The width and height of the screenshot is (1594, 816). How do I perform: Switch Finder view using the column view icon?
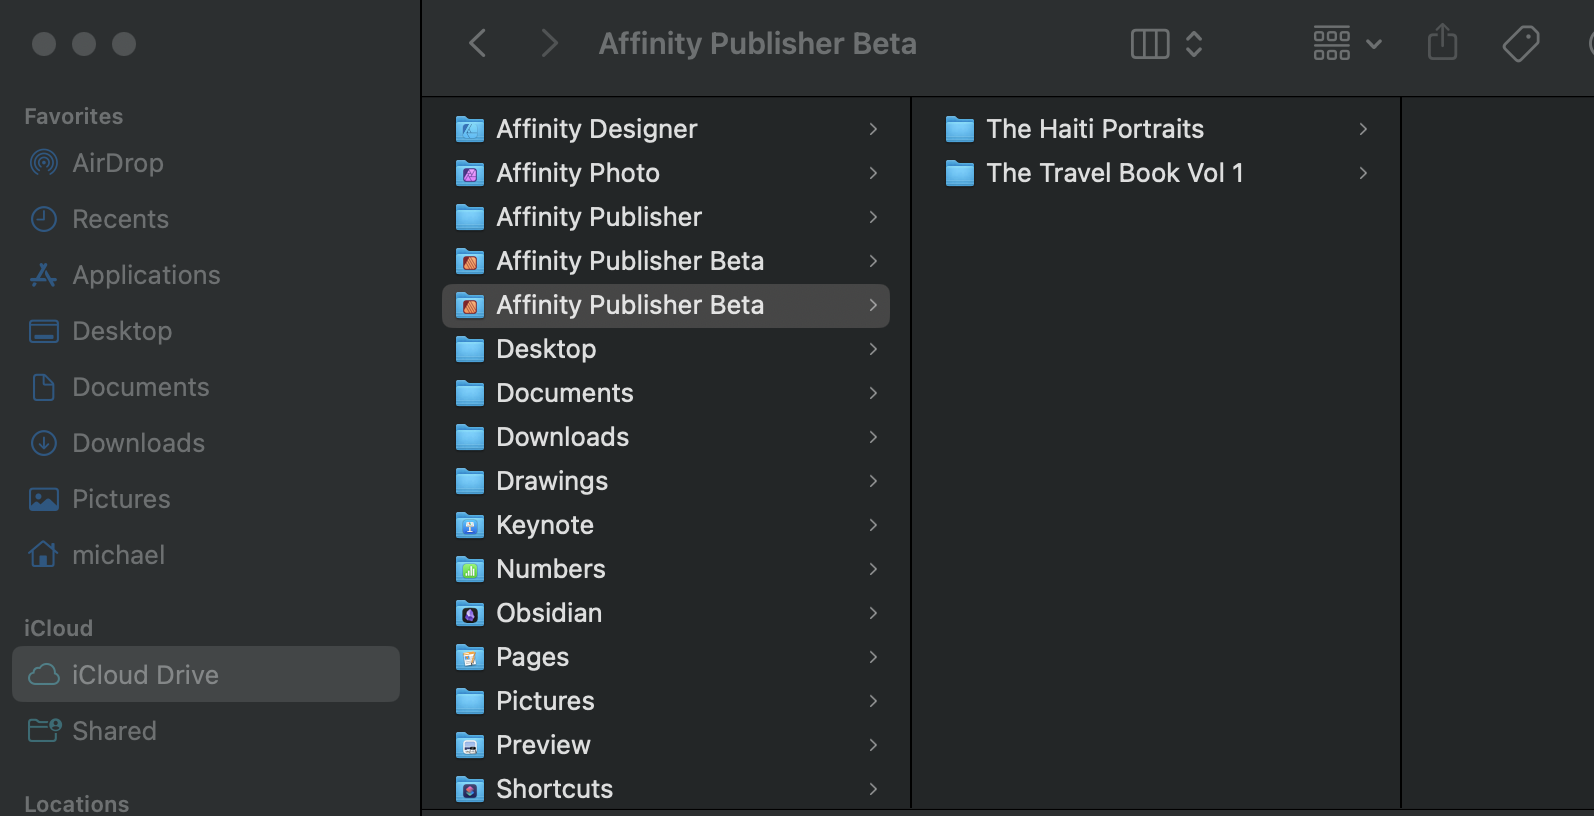(1150, 44)
